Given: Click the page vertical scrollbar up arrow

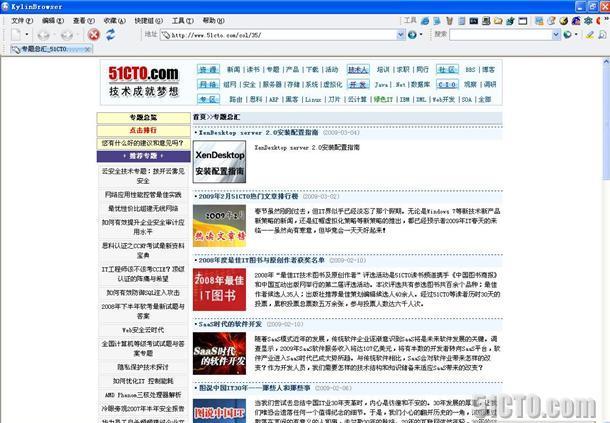Looking at the screenshot, I should tap(606, 61).
